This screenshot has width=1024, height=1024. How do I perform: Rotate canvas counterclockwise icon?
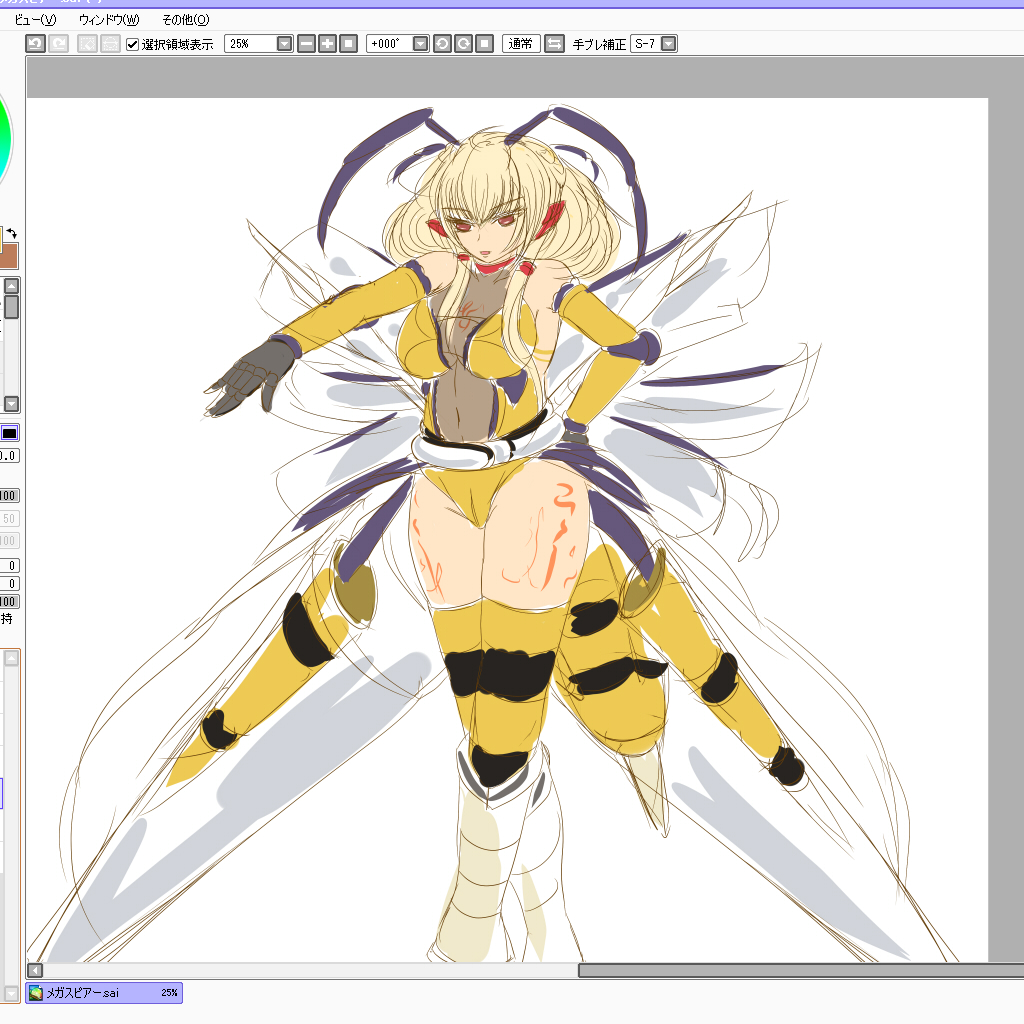pos(442,44)
